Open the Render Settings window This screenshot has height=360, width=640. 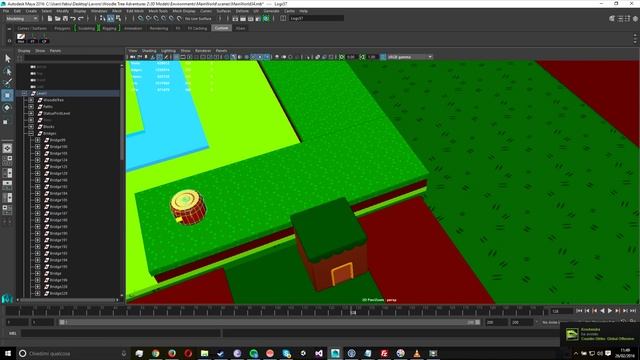[258, 19]
